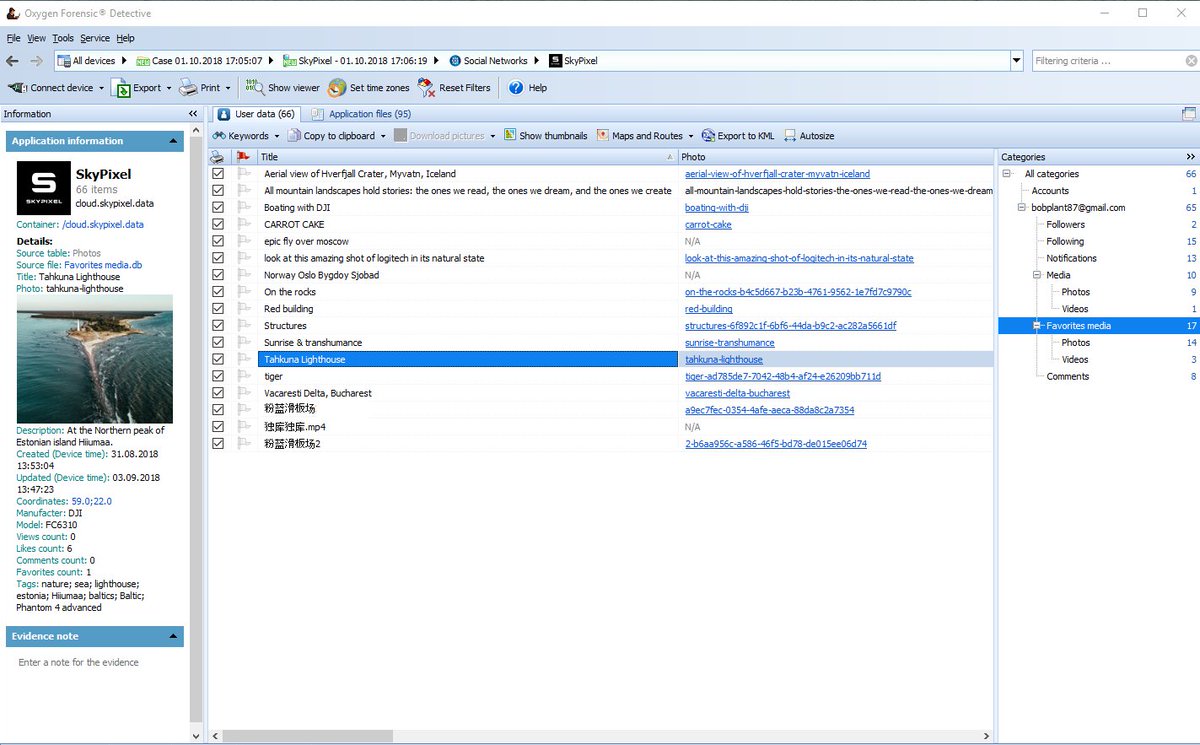The image size is (1200, 745).
Task: Collapse the bobplant87@gmail.com node
Action: tap(1022, 208)
